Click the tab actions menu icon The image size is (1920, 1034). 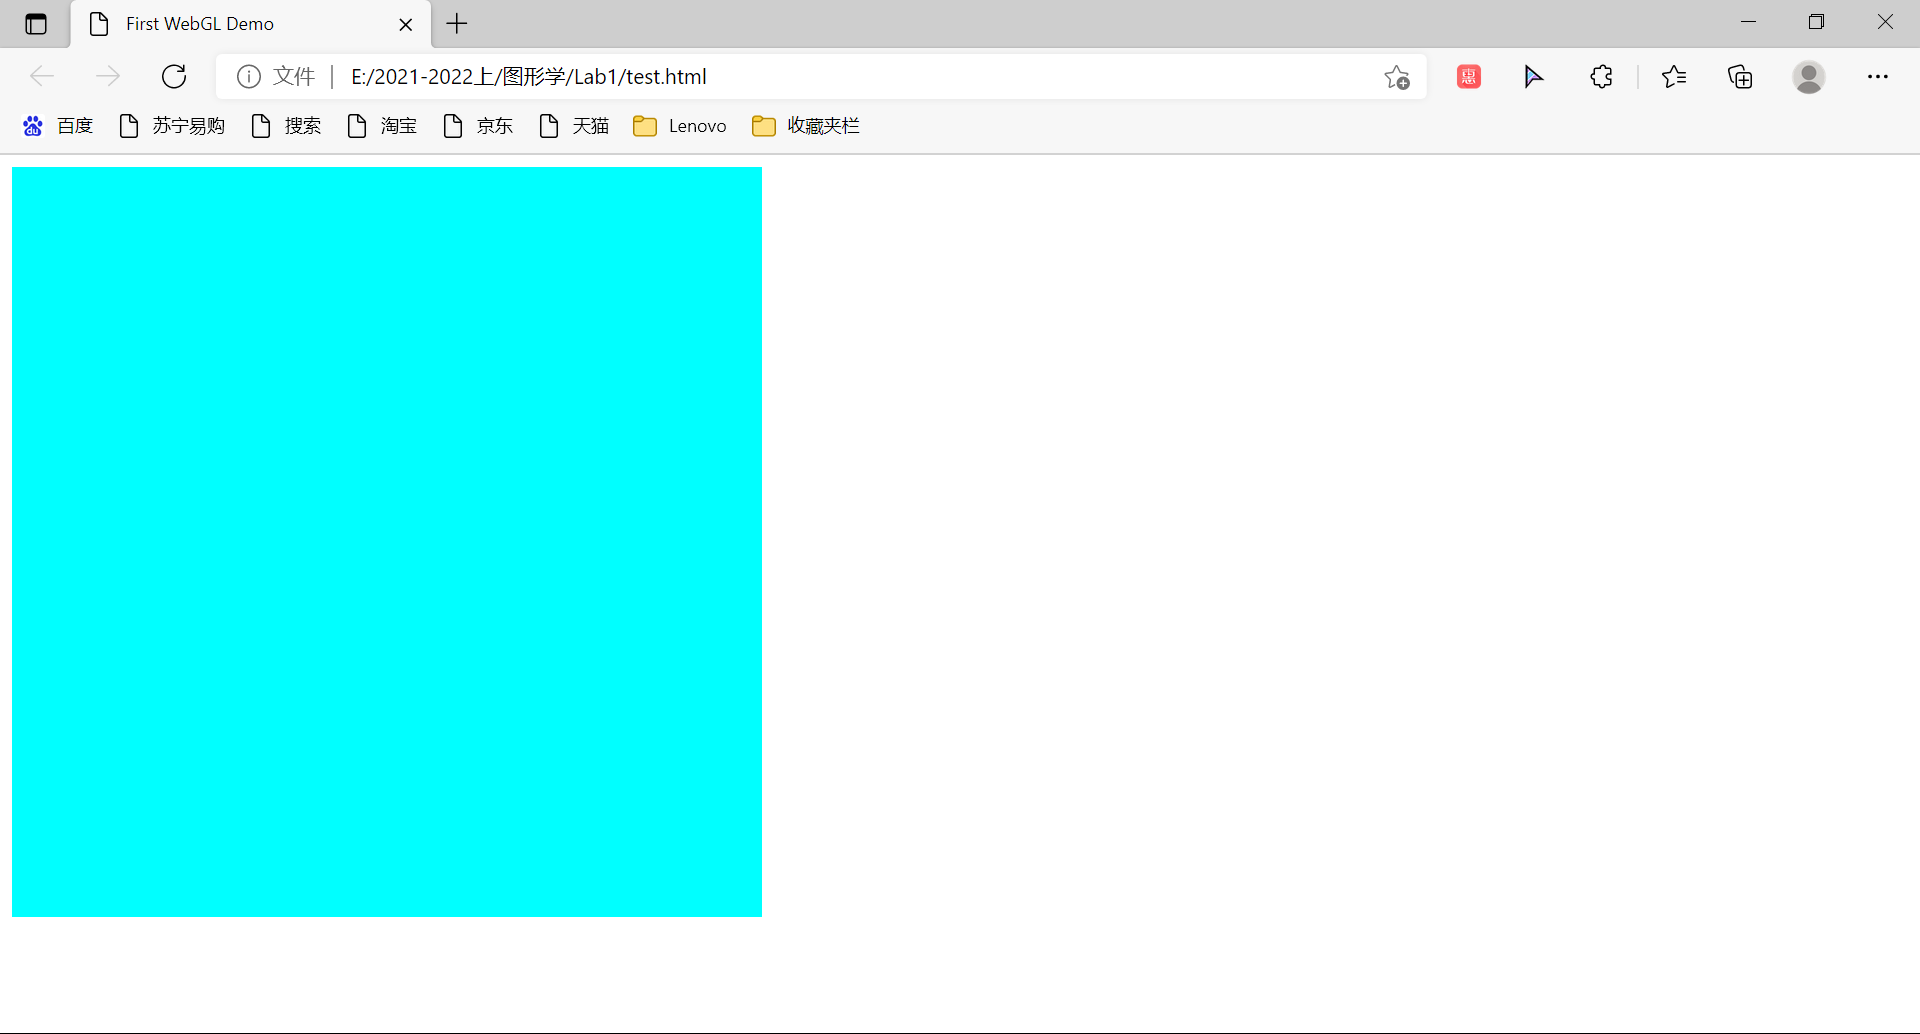pyautogui.click(x=36, y=24)
